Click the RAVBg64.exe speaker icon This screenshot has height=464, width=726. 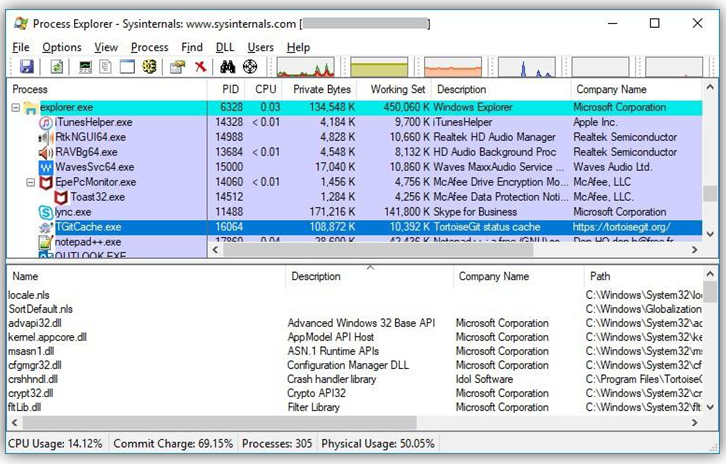pos(46,152)
